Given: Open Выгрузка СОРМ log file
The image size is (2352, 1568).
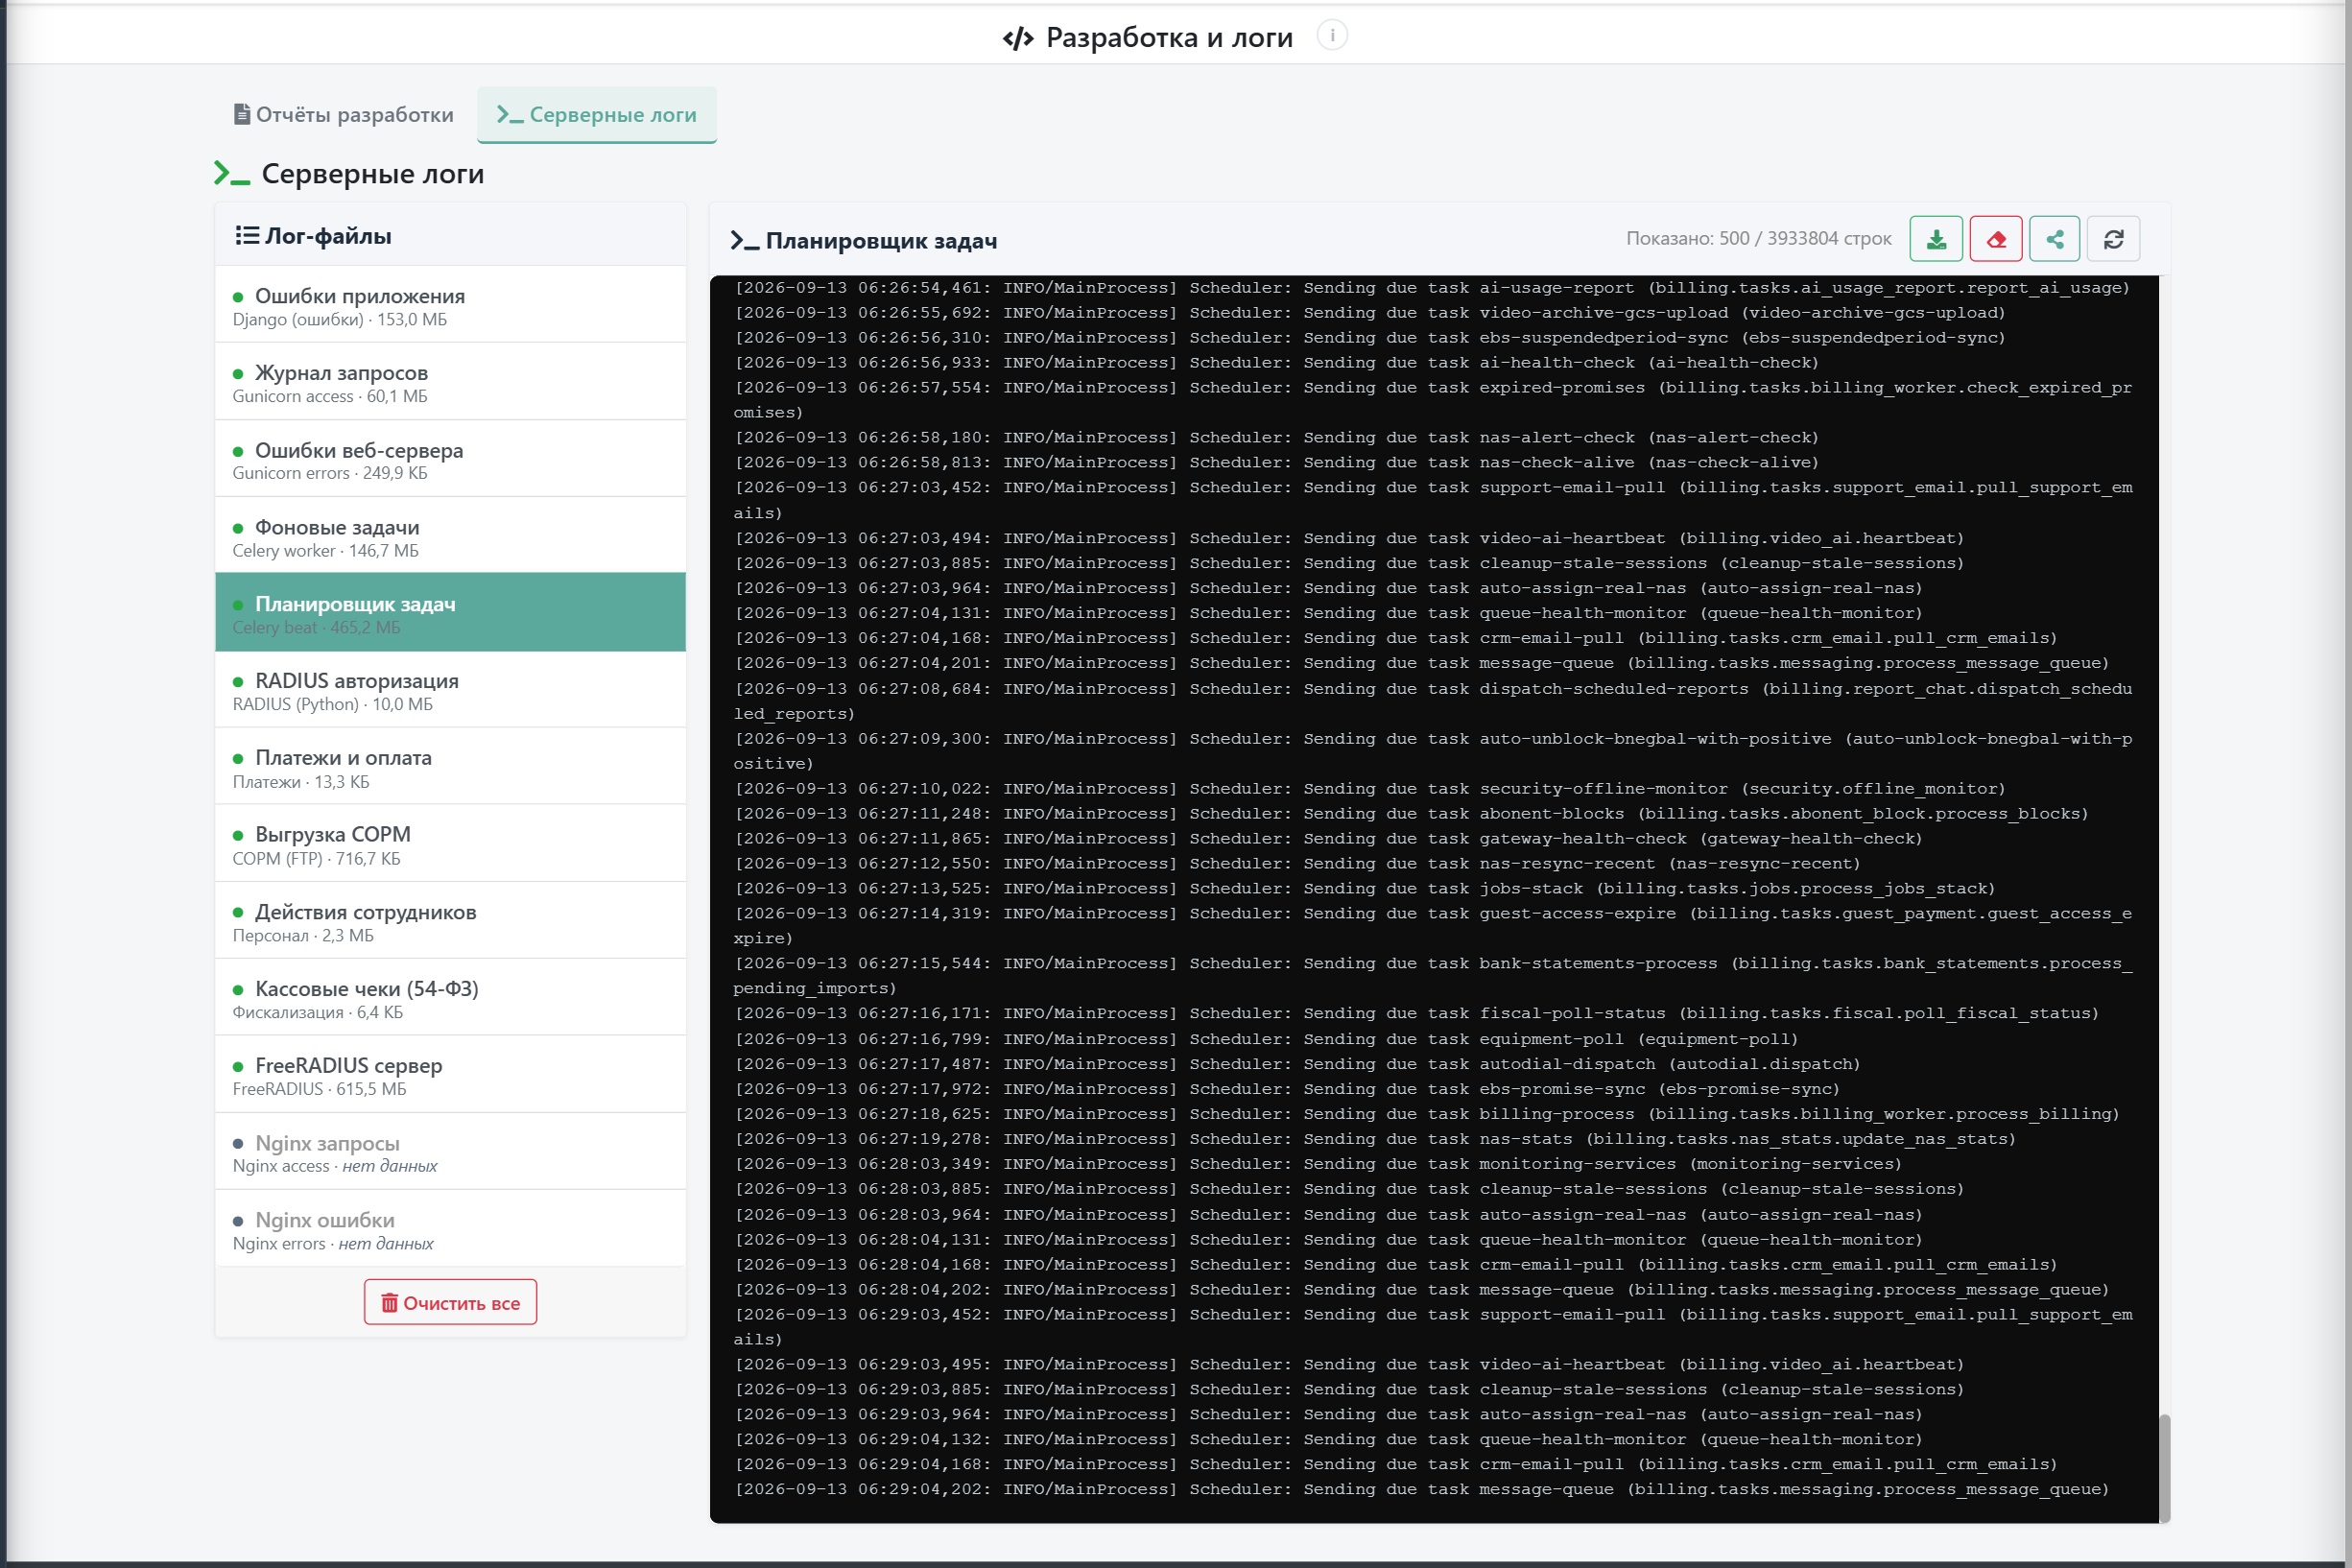Looking at the screenshot, I should click(x=450, y=845).
